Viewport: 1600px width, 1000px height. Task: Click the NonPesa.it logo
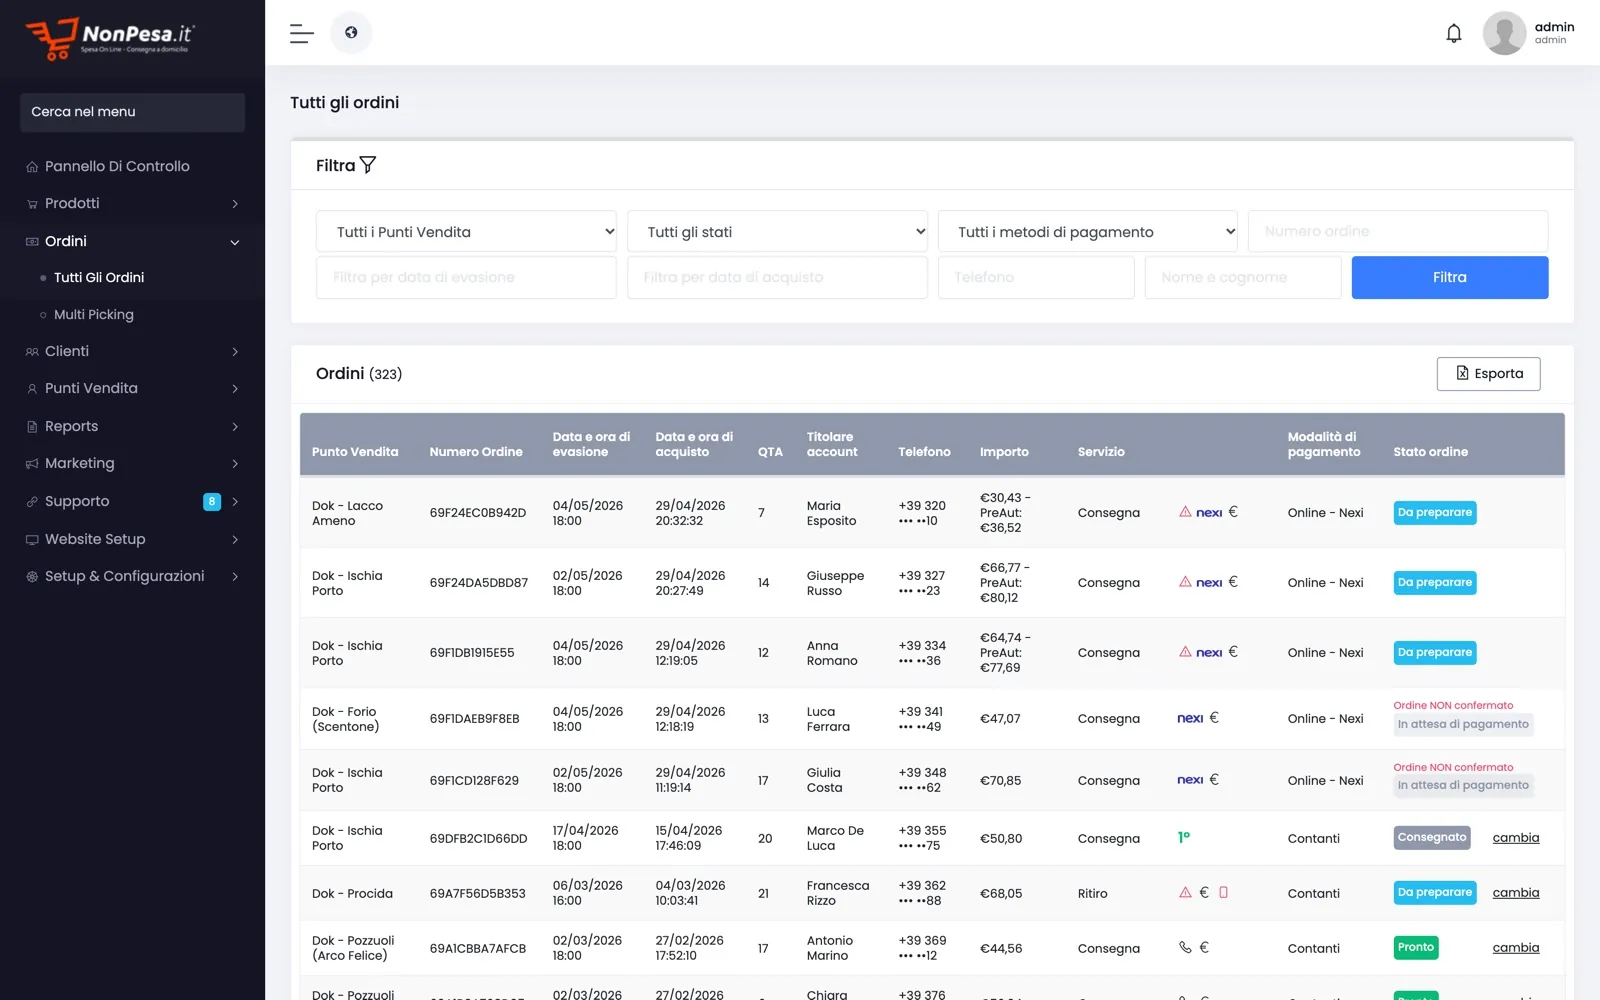tap(110, 38)
